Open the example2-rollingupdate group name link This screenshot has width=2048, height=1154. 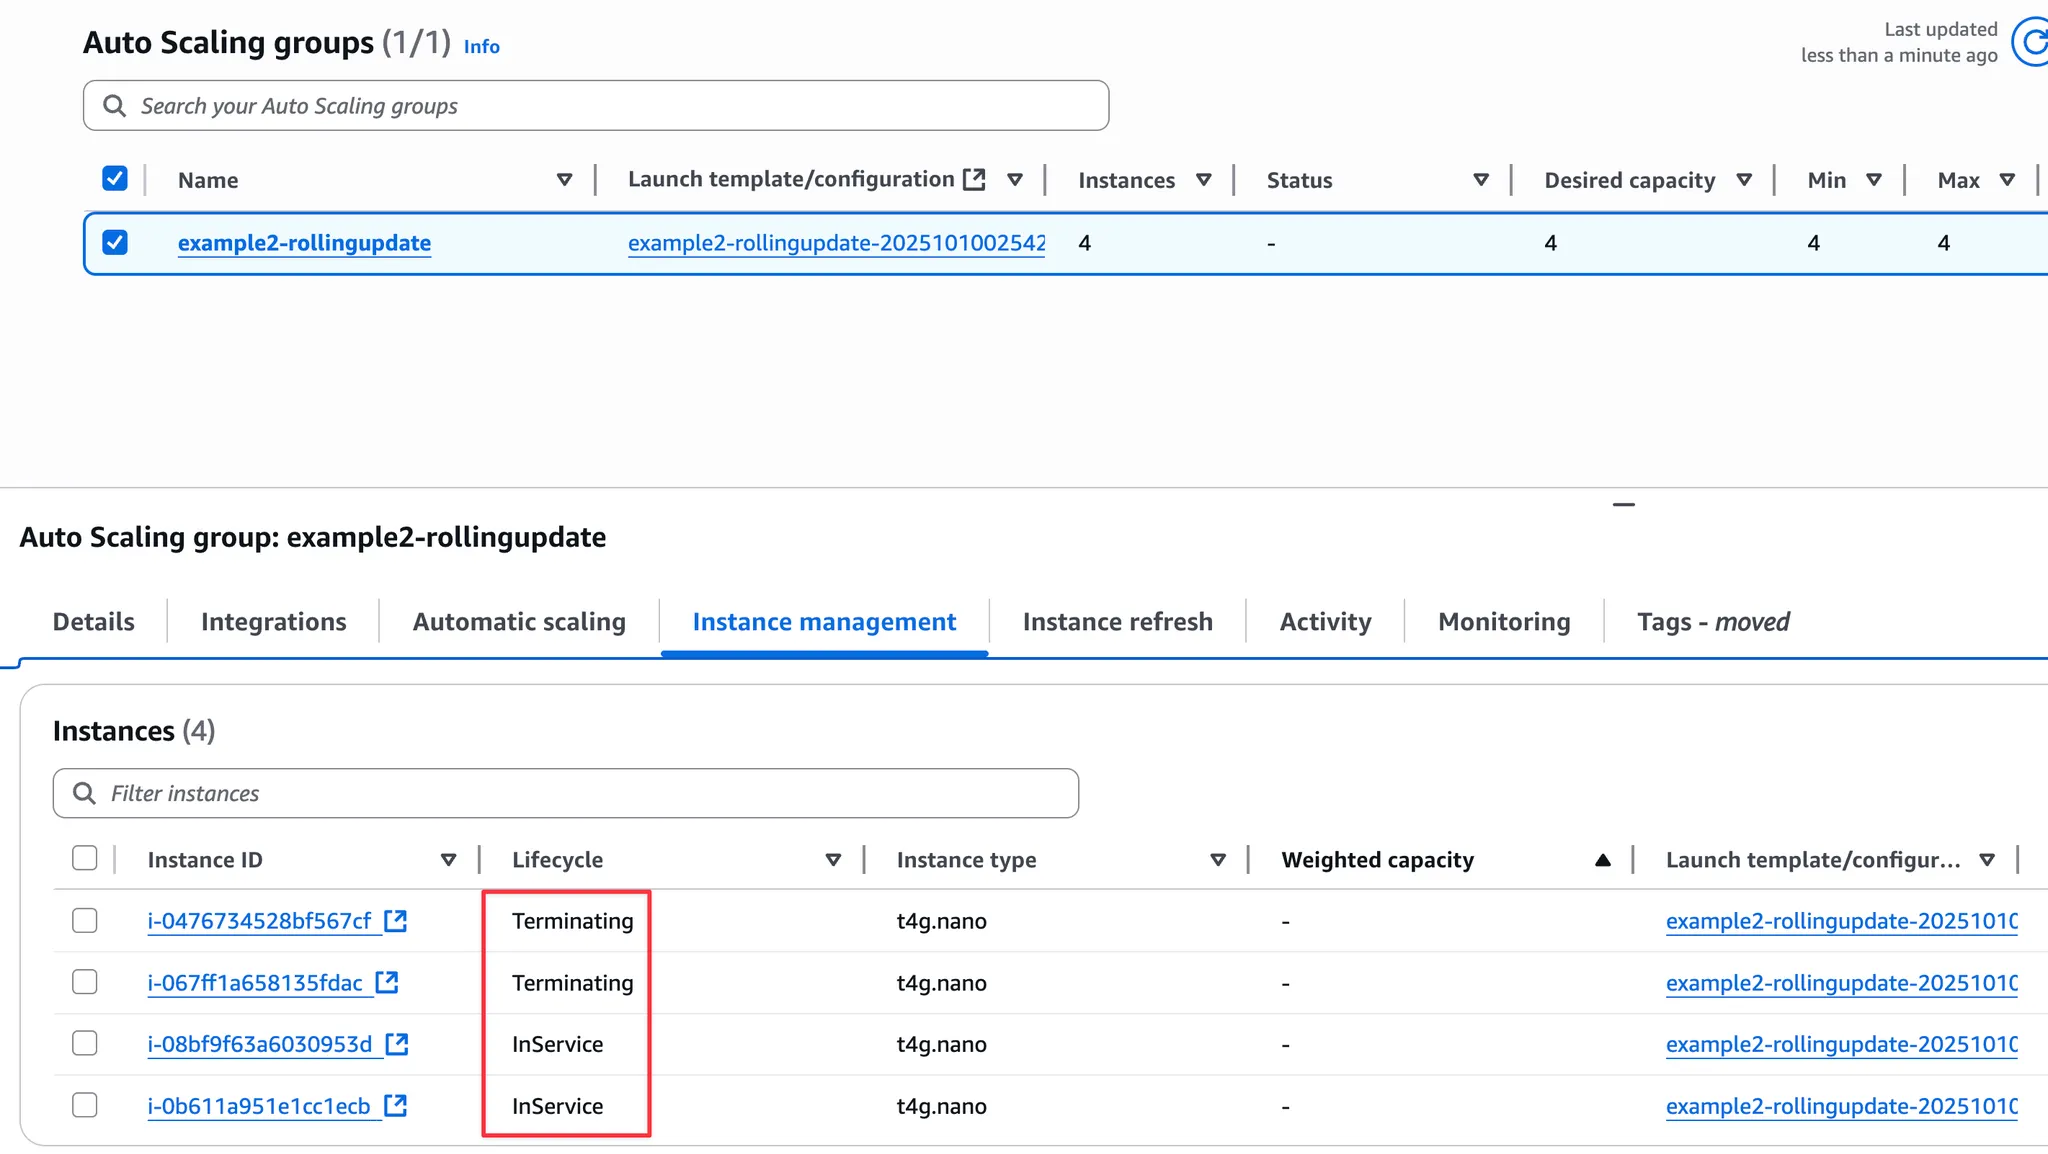304,243
